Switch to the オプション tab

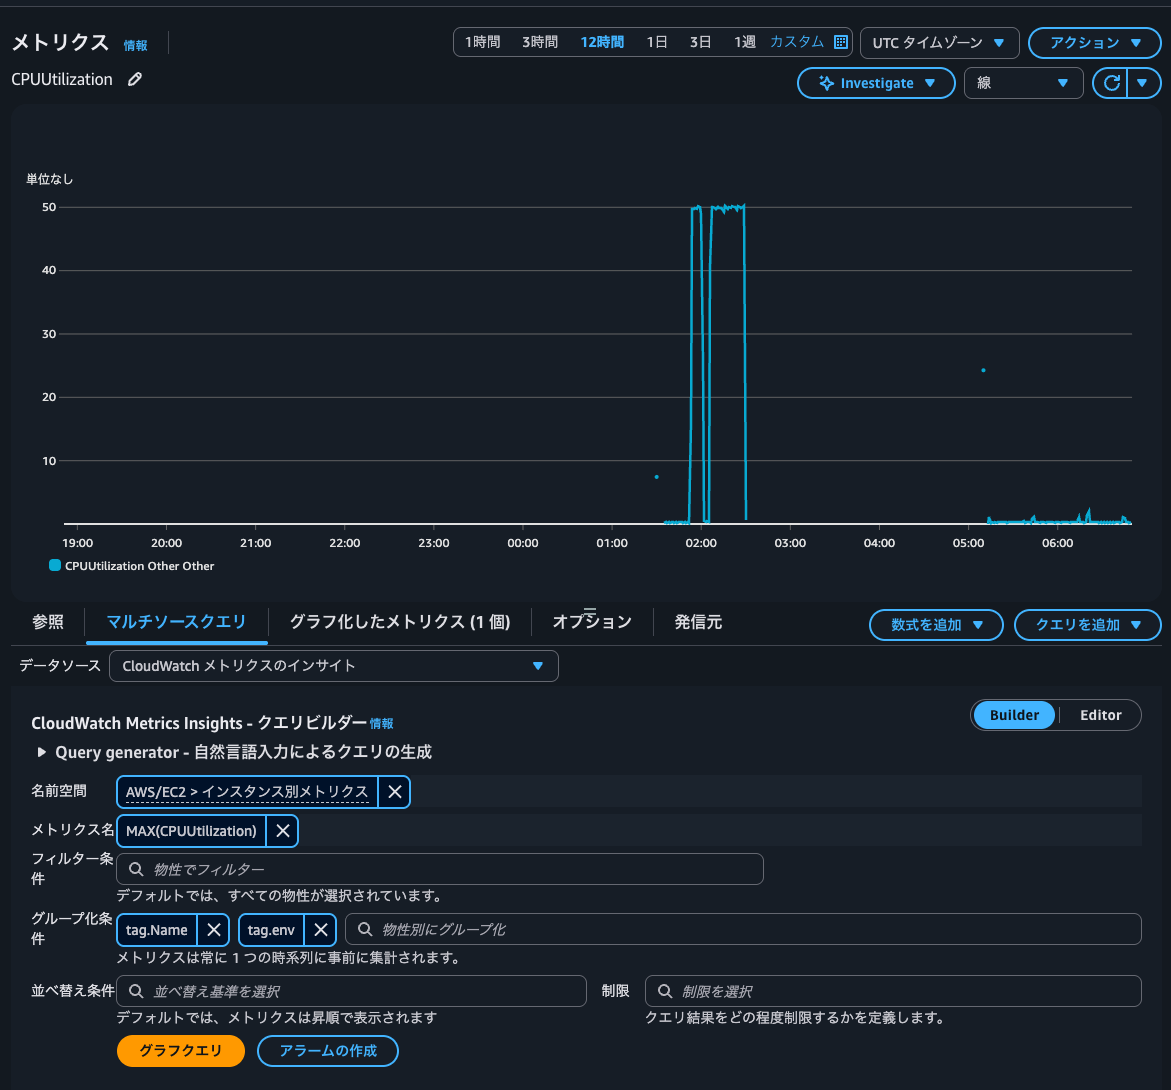click(592, 622)
